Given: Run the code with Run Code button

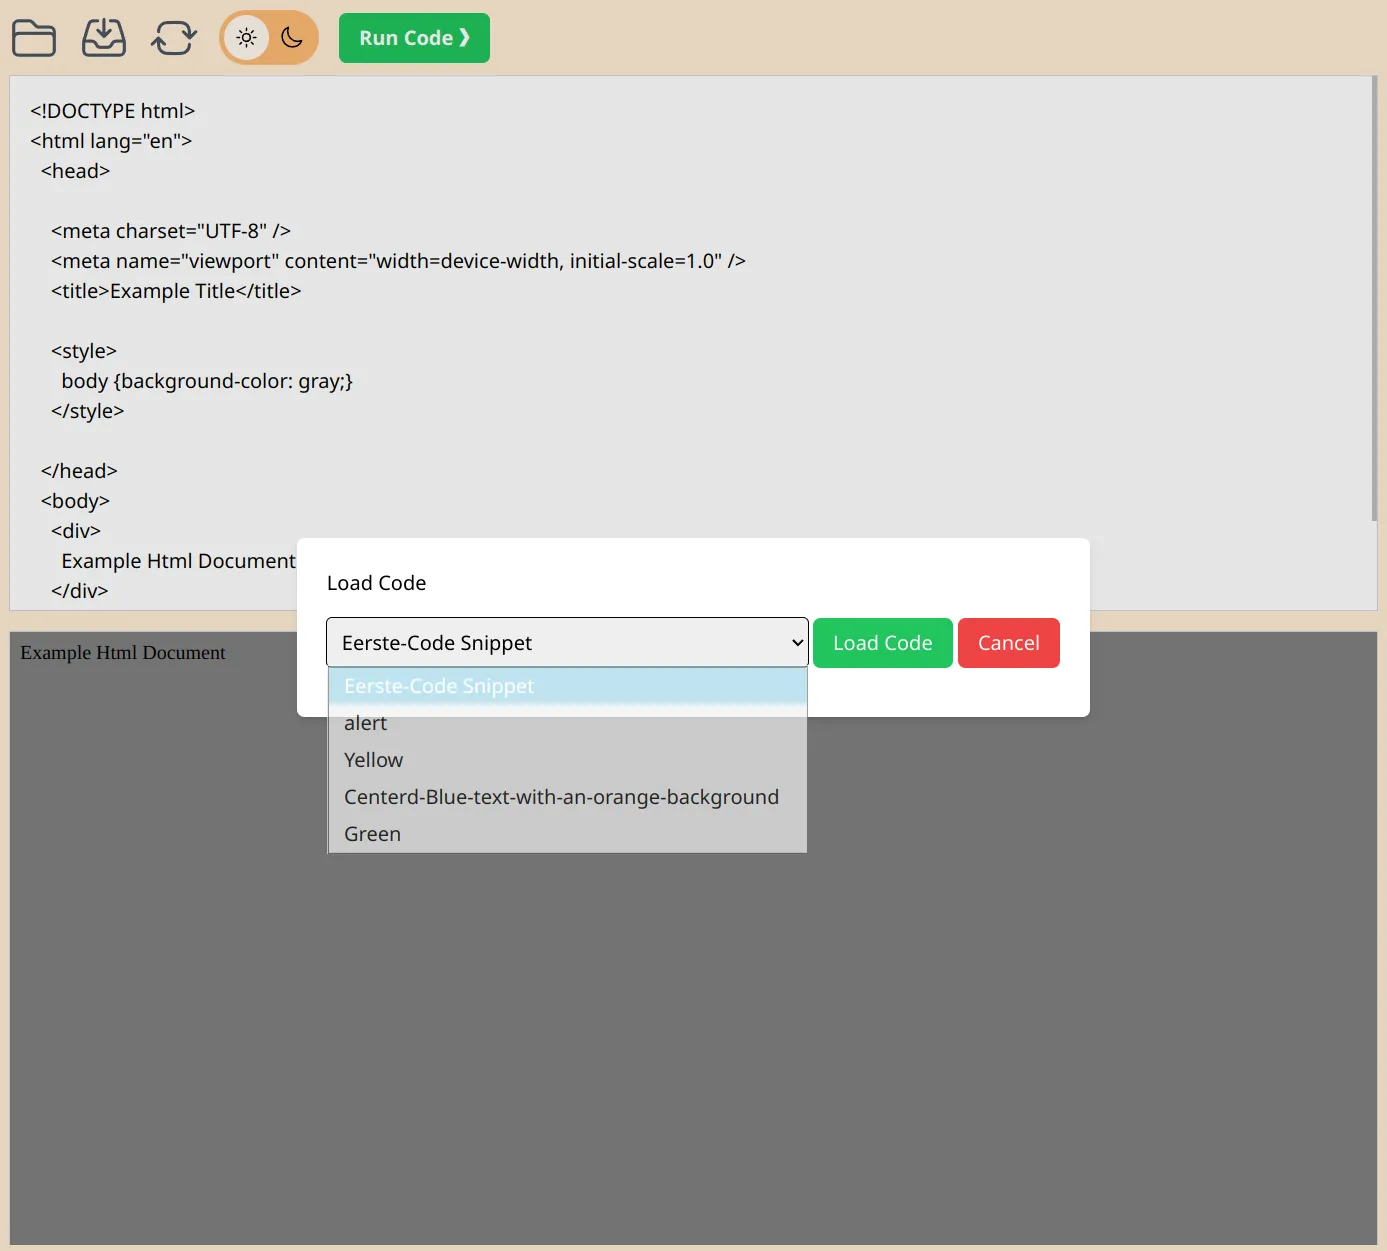Looking at the screenshot, I should [414, 38].
